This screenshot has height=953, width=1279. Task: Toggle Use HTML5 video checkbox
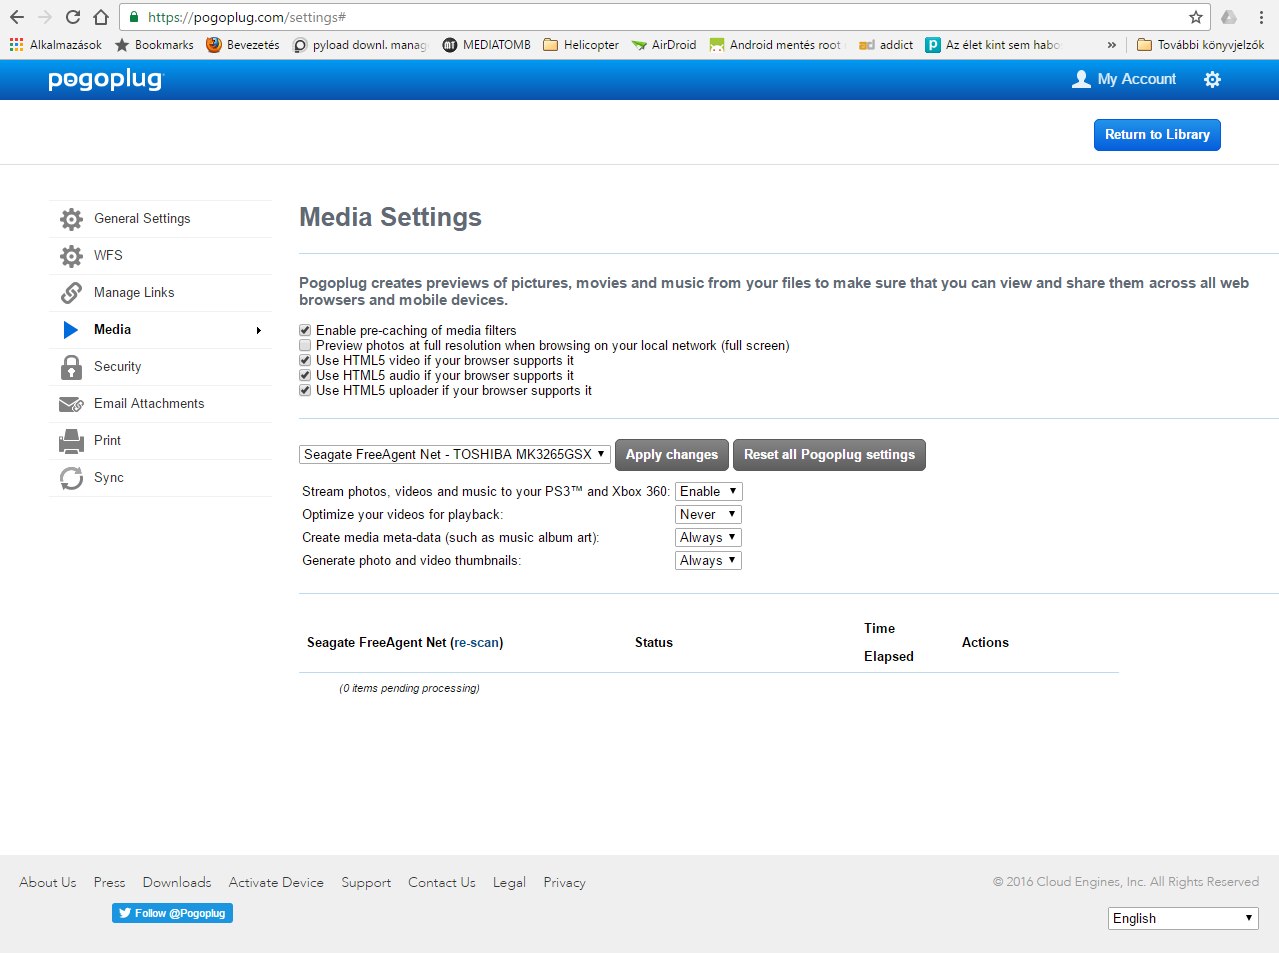coord(305,360)
